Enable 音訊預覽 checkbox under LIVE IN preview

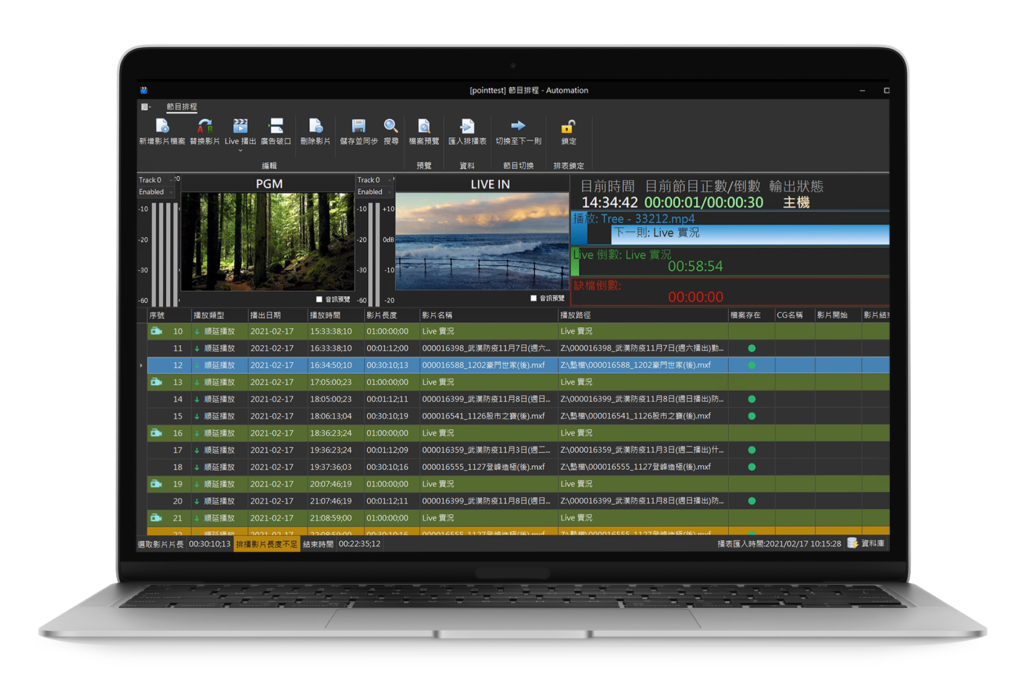pos(534,298)
